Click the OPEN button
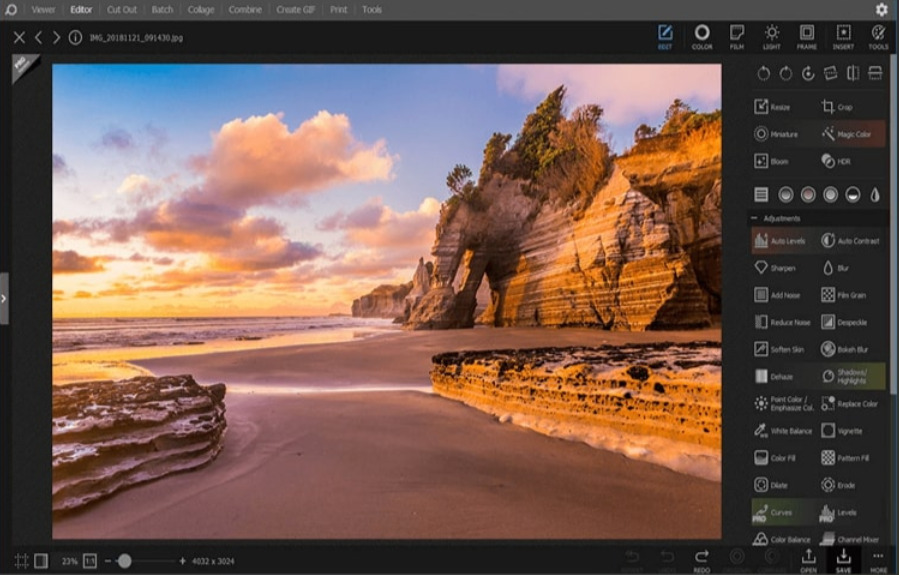 coord(808,560)
